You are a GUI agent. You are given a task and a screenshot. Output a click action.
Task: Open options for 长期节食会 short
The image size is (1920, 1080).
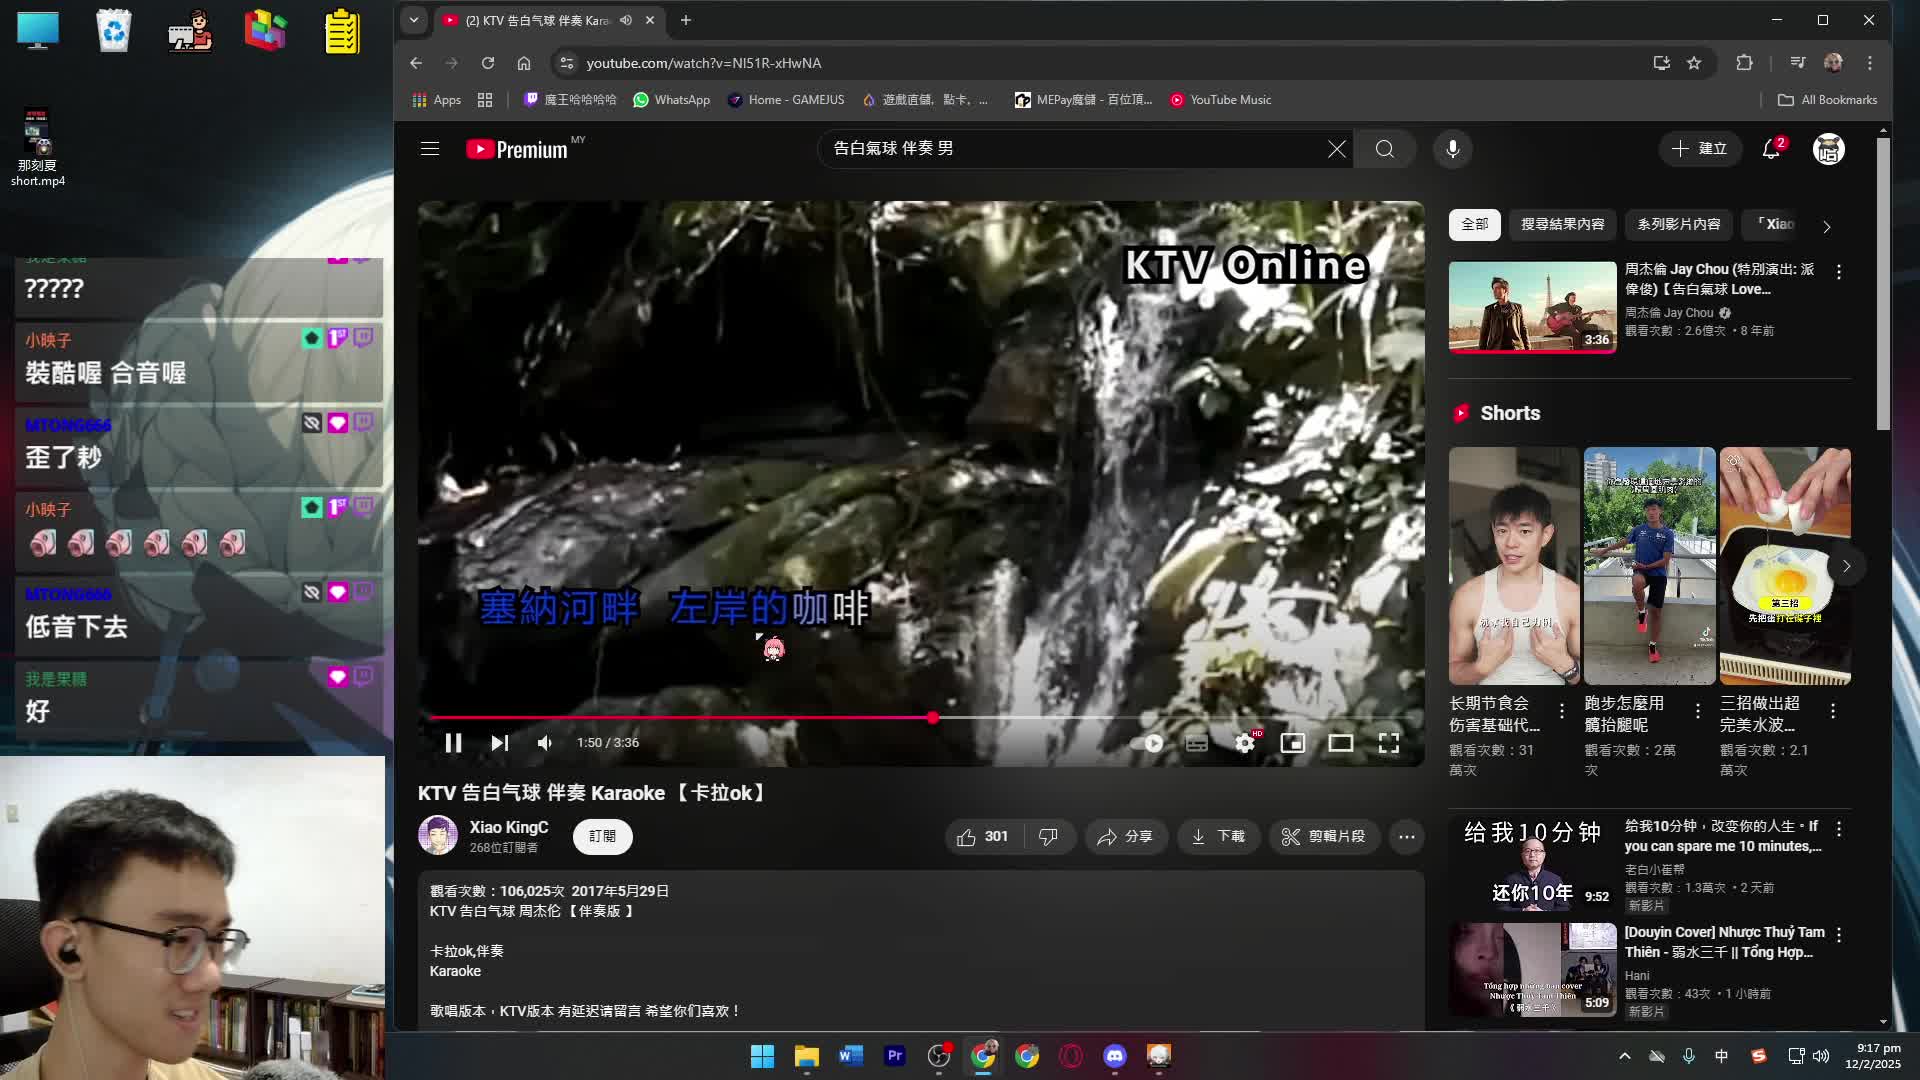[1562, 711]
